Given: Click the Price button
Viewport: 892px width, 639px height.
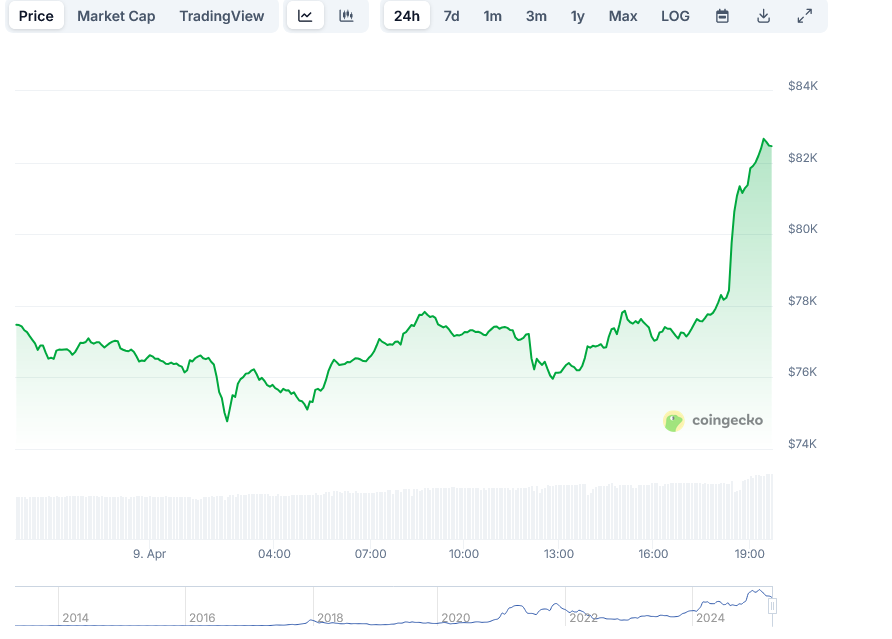Looking at the screenshot, I should (36, 16).
